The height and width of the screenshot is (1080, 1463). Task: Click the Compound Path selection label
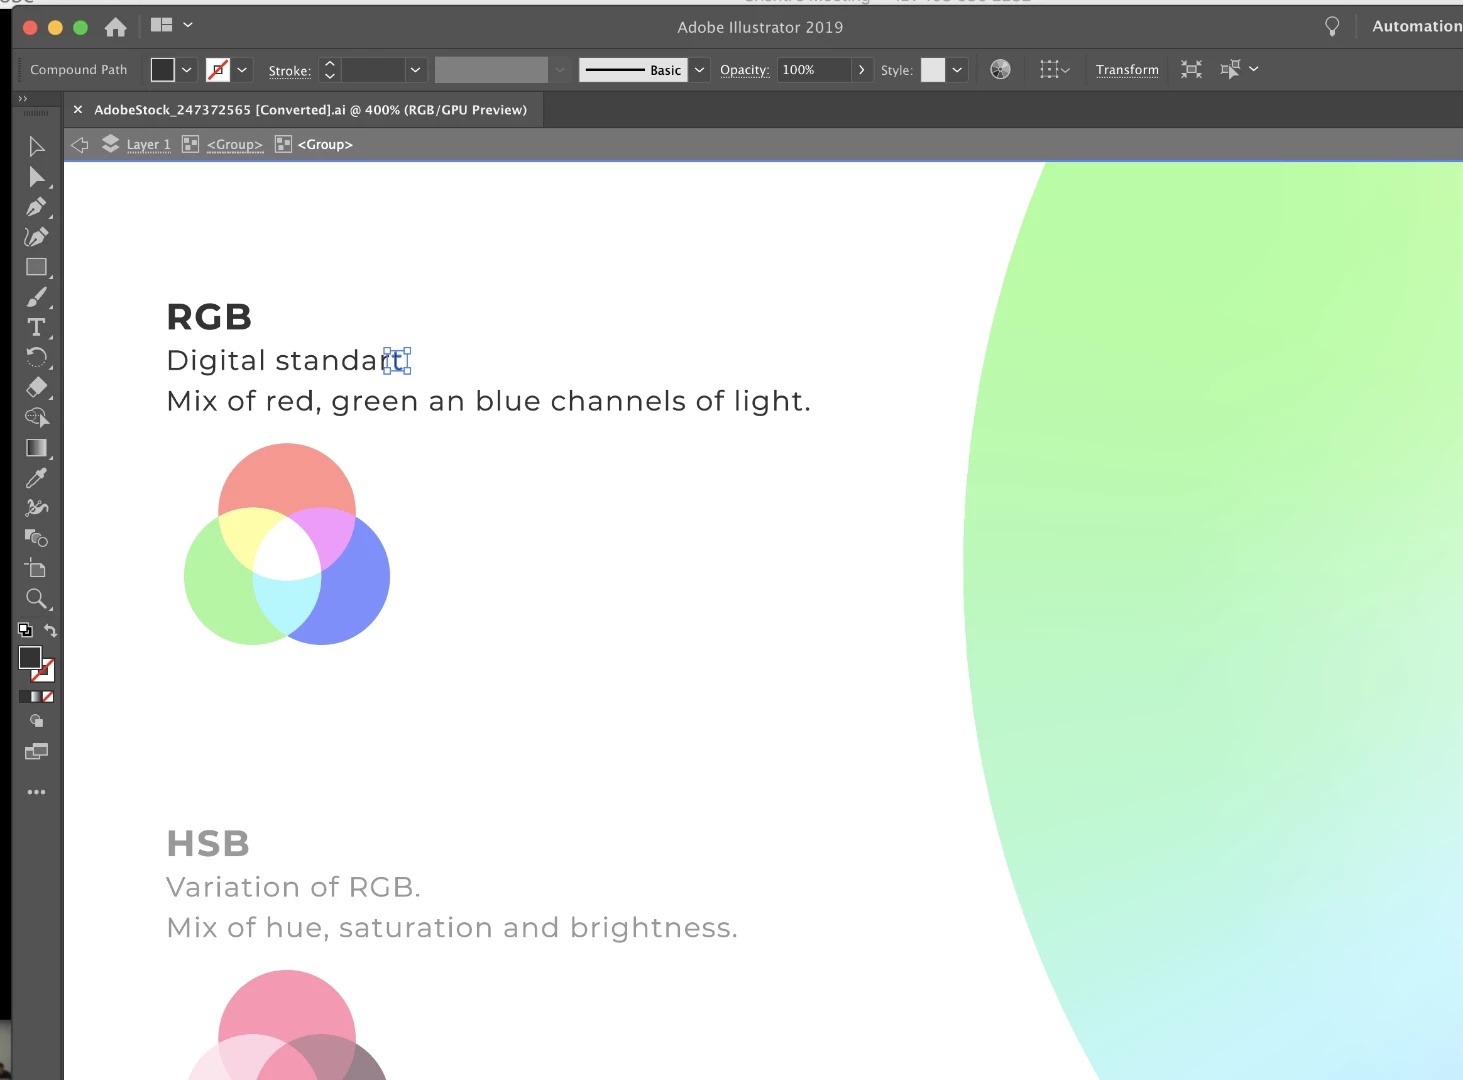(79, 70)
